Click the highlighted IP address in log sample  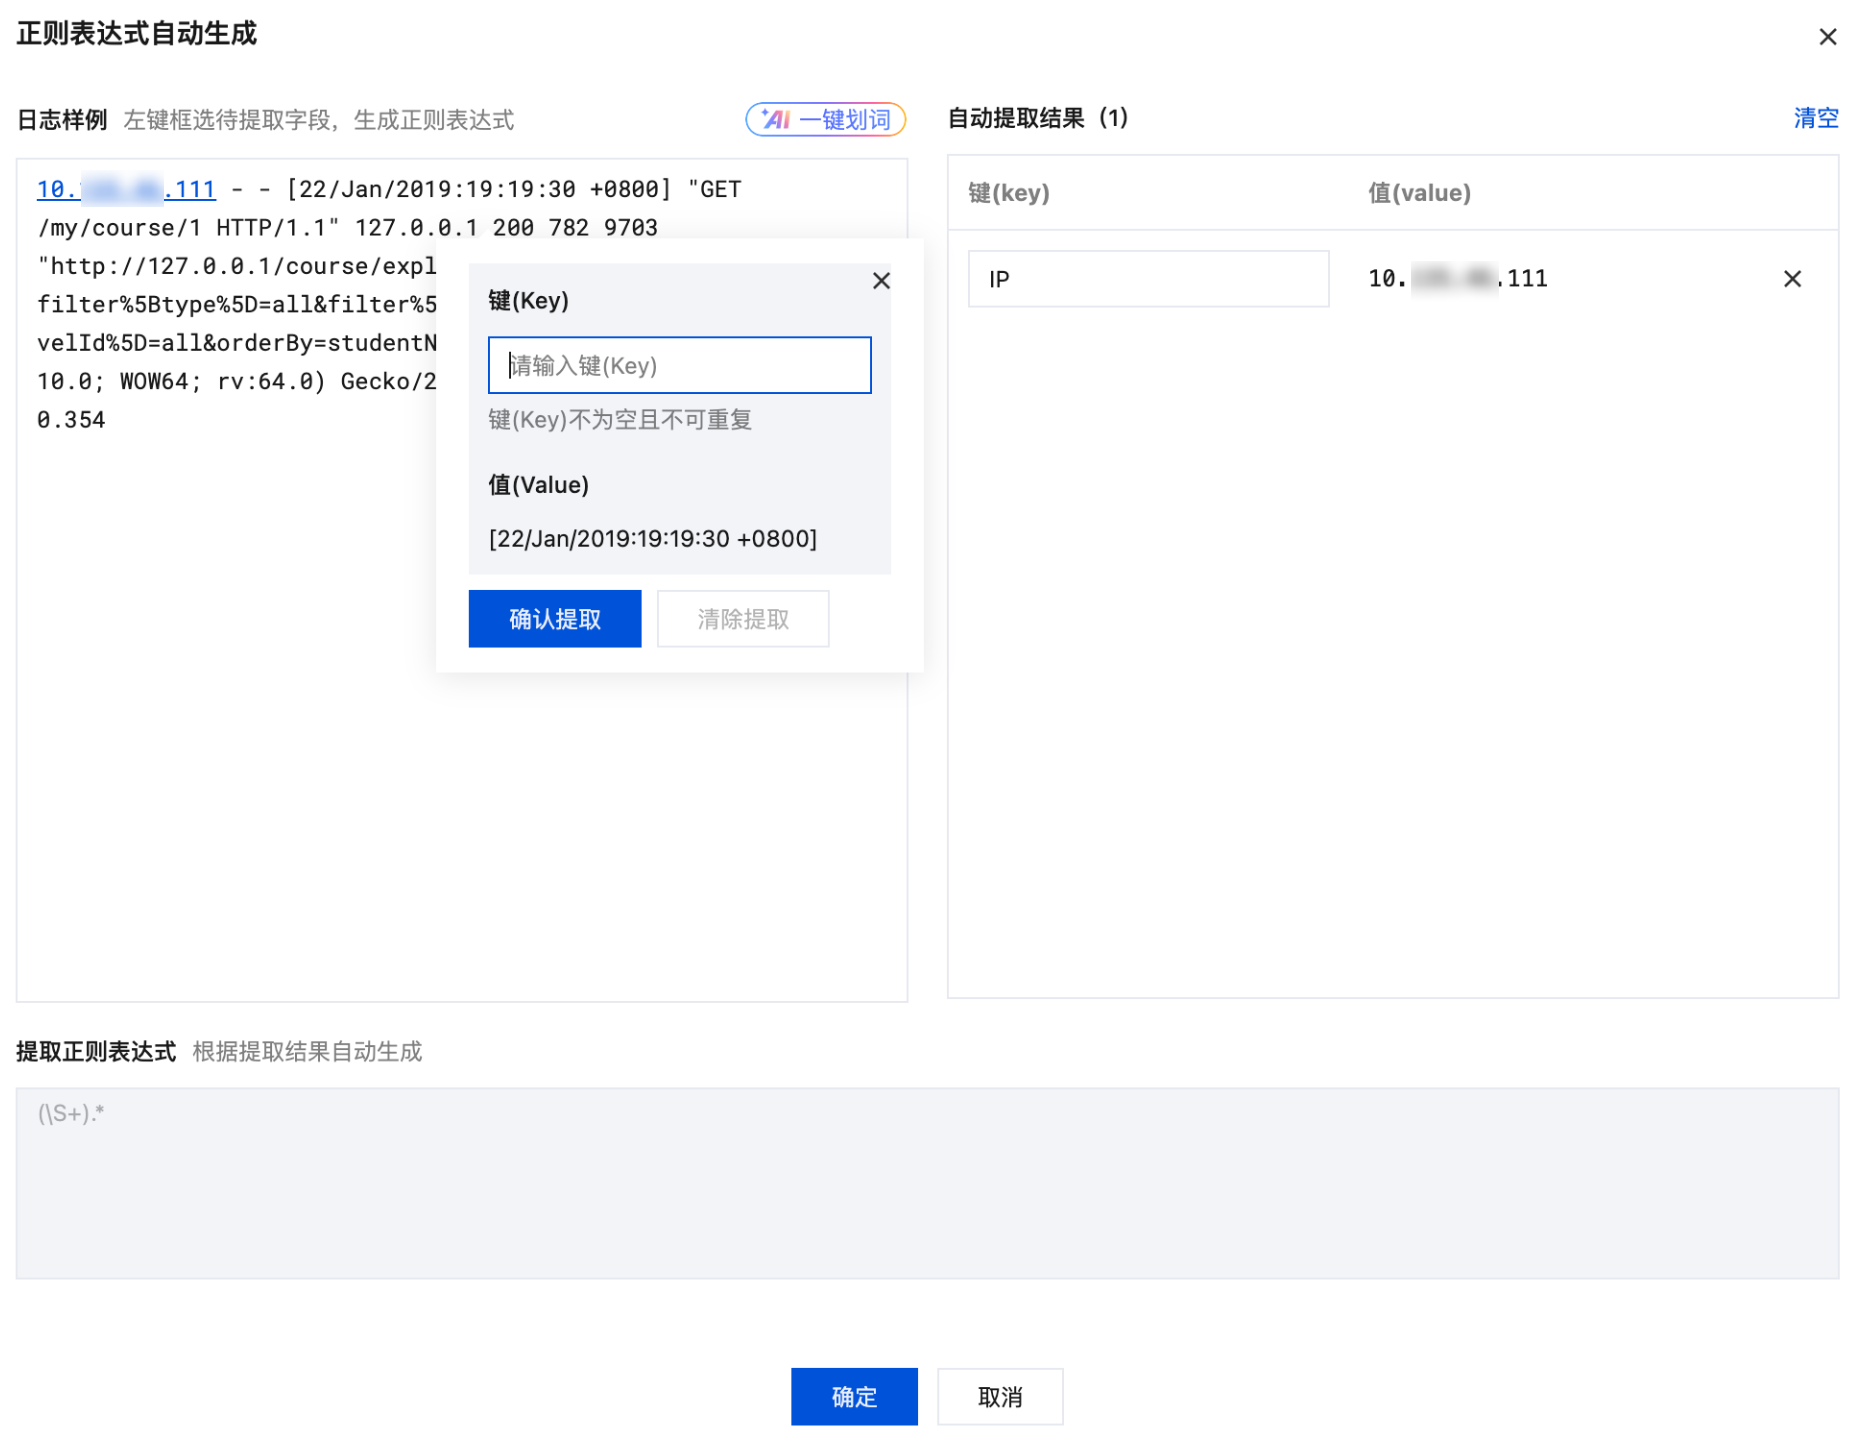click(126, 189)
